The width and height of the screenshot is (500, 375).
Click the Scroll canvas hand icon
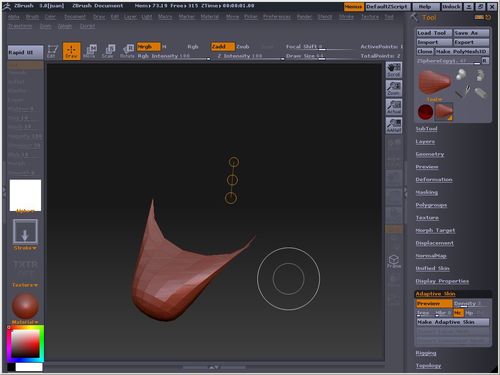pyautogui.click(x=394, y=70)
